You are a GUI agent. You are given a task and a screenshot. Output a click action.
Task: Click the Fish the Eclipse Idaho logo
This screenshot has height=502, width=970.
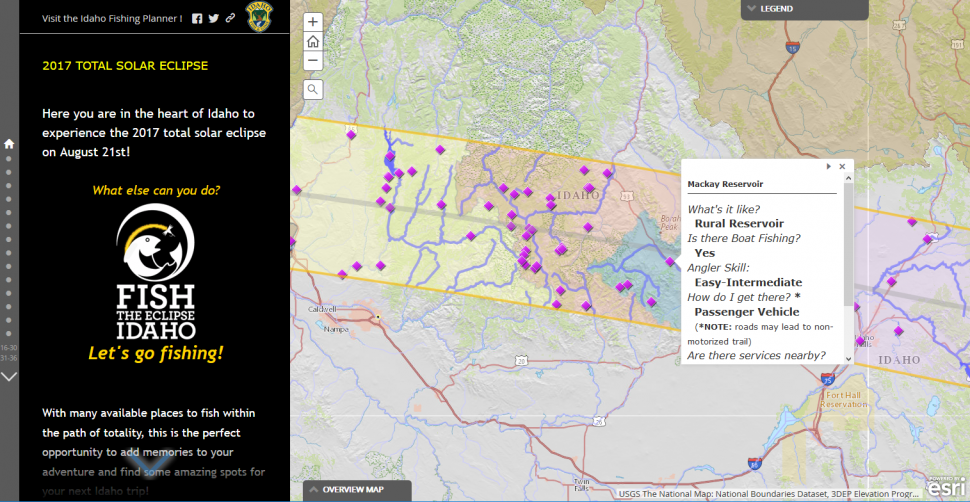tap(155, 273)
